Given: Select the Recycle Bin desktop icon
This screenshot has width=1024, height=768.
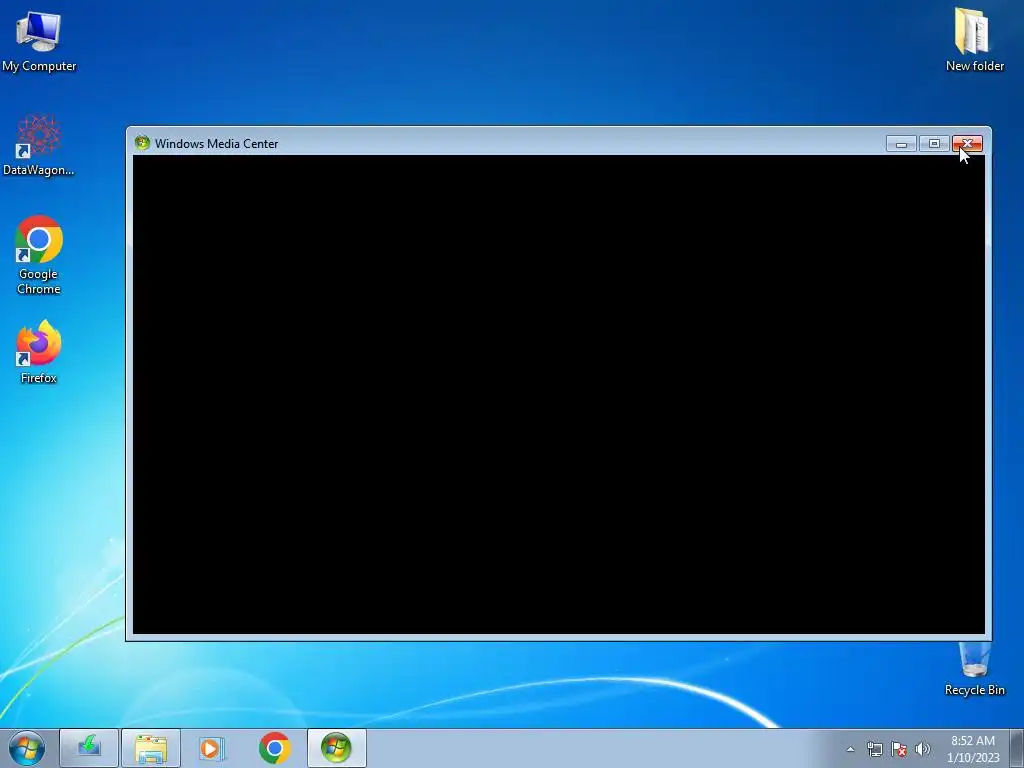Looking at the screenshot, I should 974,669.
